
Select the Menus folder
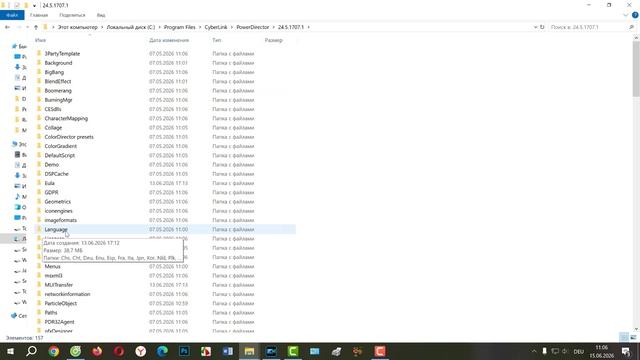[x=52, y=267]
